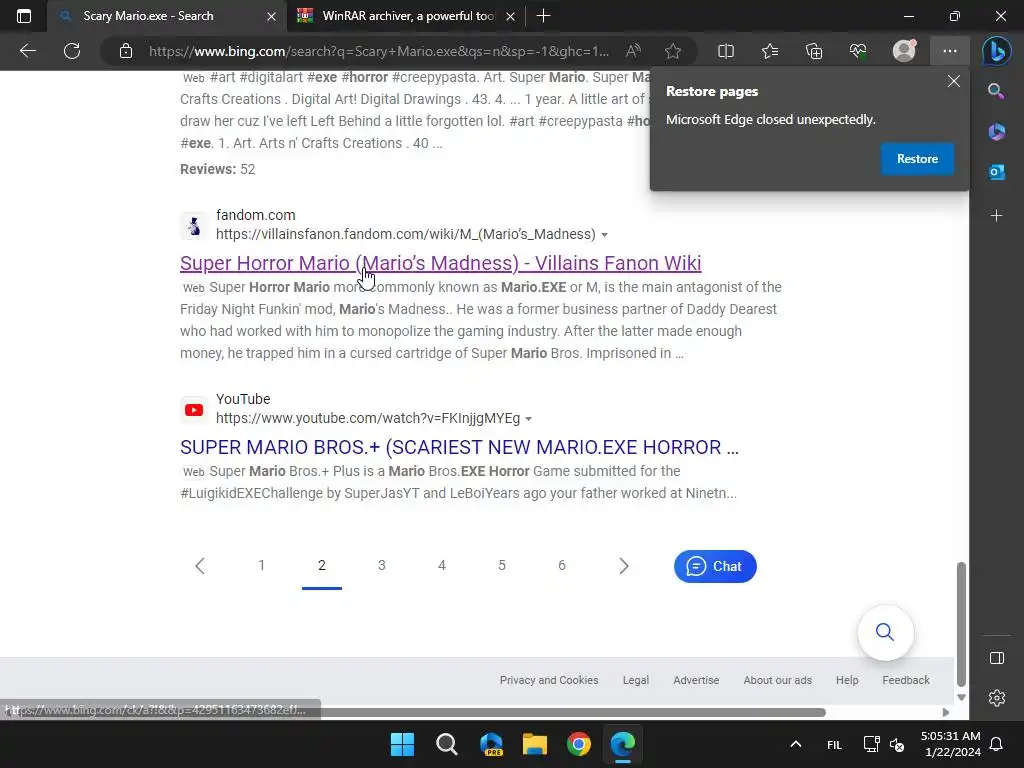This screenshot has height=768, width=1024.
Task: Open the Advertise footer link
Action: coord(696,680)
